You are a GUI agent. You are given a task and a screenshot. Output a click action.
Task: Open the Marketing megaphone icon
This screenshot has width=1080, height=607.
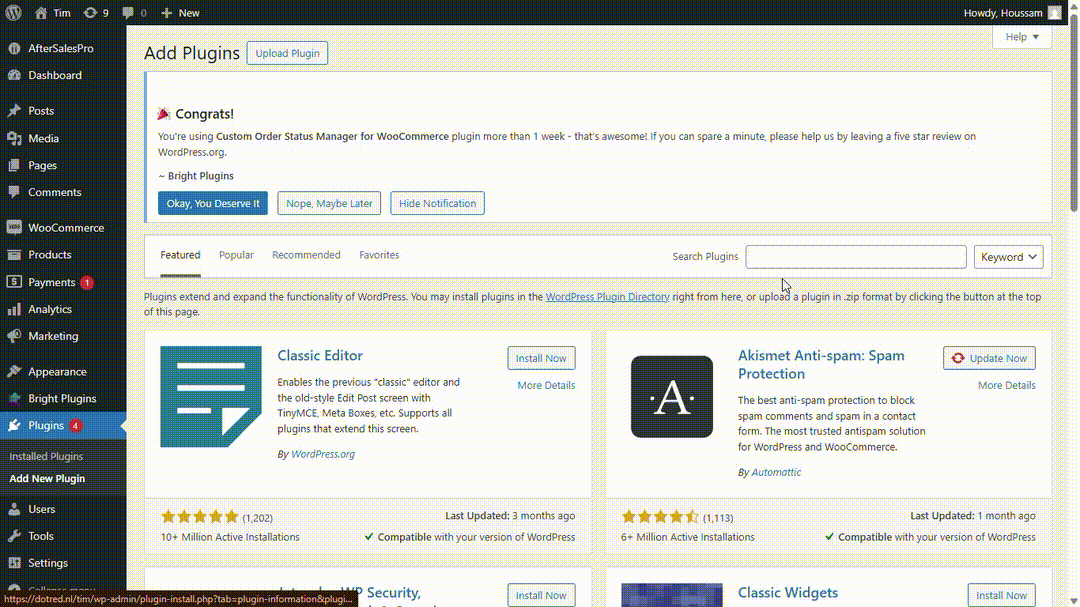pyautogui.click(x=14, y=336)
